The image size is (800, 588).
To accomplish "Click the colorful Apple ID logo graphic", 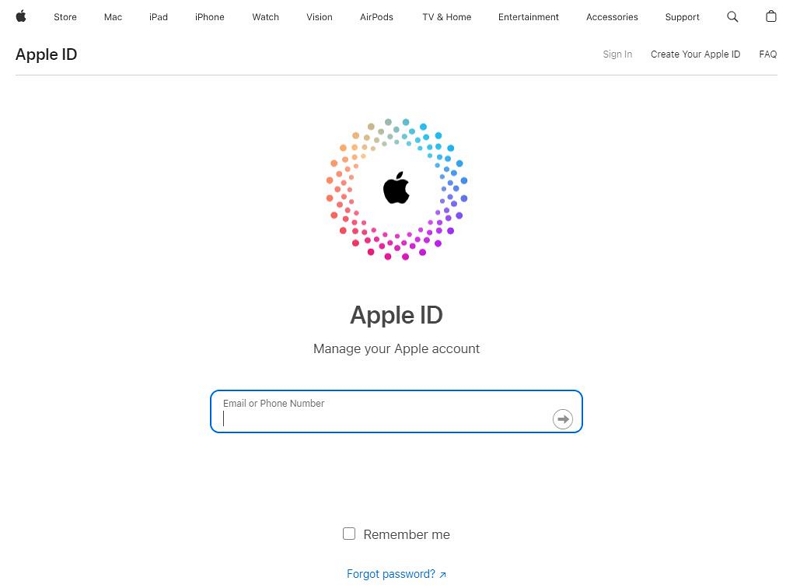I will pyautogui.click(x=396, y=189).
